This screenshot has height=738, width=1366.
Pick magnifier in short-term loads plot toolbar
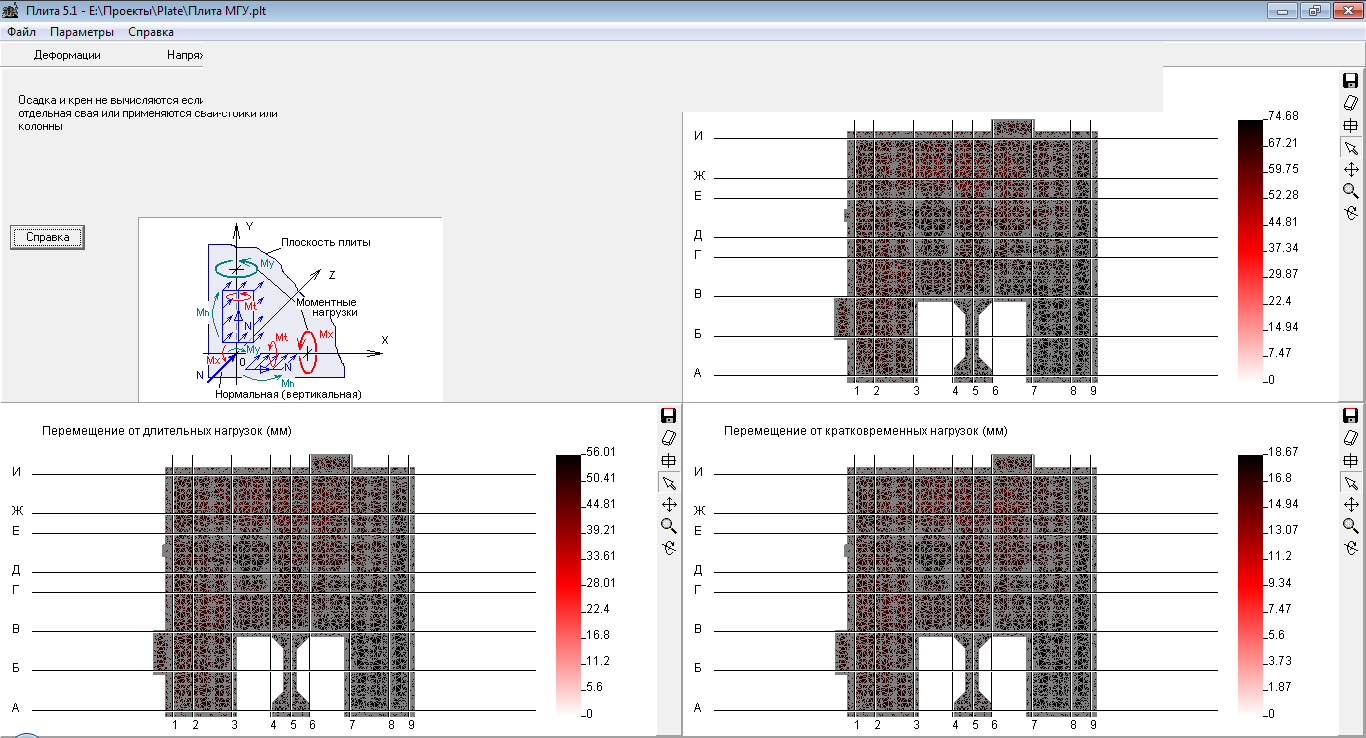[x=1351, y=526]
